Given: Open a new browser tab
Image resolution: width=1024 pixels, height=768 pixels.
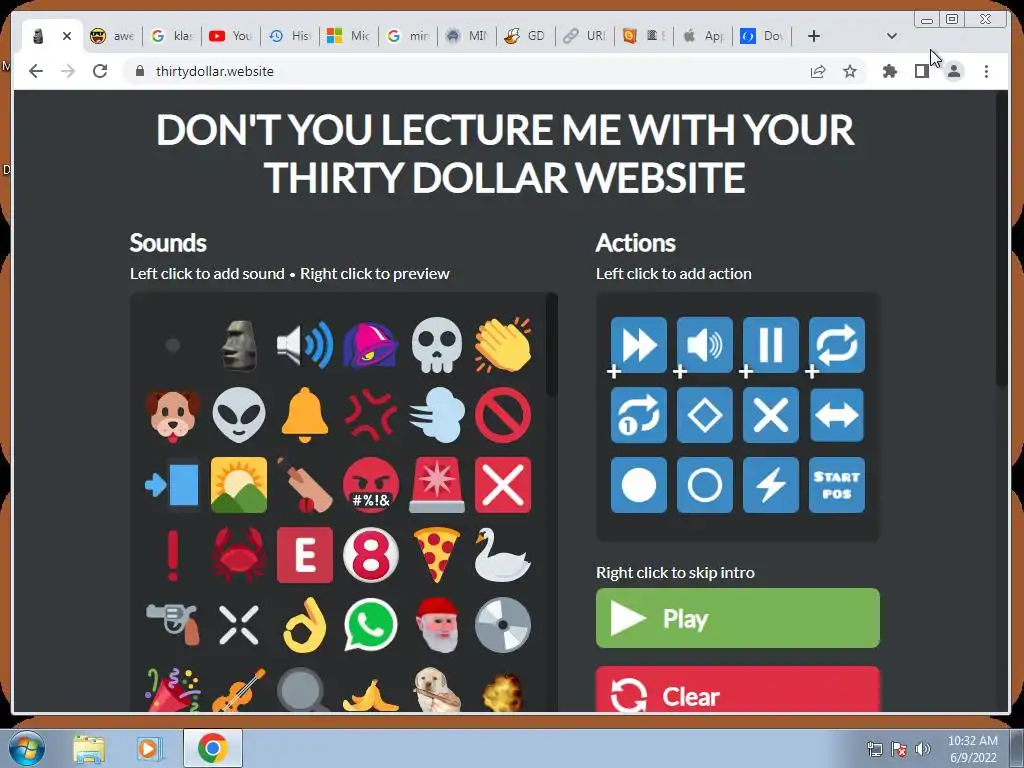Looking at the screenshot, I should coord(814,36).
